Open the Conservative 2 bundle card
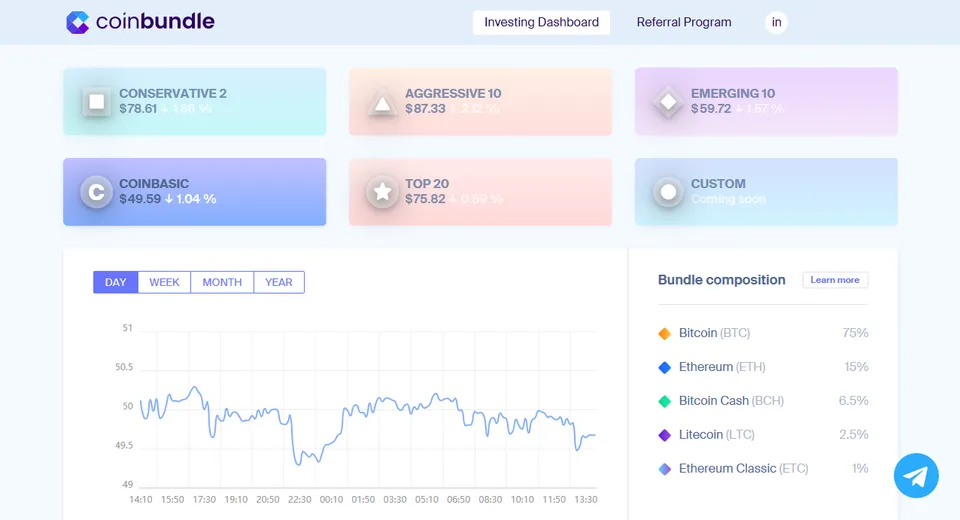The image size is (960, 520). [195, 102]
